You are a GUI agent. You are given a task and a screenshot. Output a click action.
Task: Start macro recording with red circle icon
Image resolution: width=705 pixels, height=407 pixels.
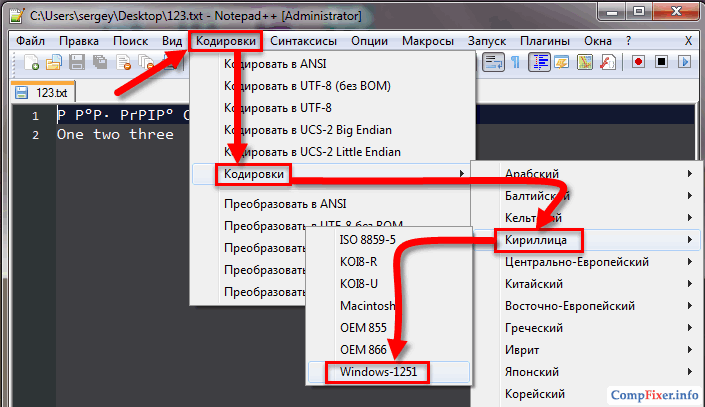click(x=638, y=62)
